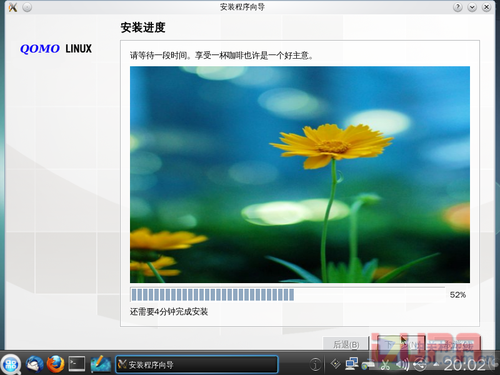500x375 pixels.
Task: Switch to the 安装程序向导 taskbar entry
Action: click(197, 364)
